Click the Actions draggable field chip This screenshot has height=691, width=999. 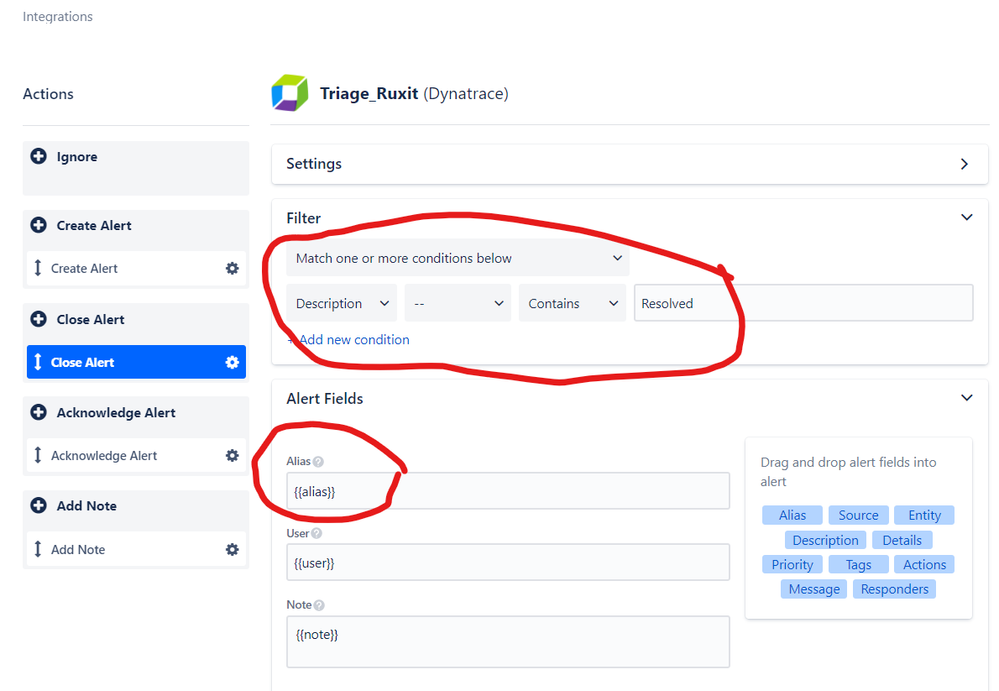(x=924, y=564)
